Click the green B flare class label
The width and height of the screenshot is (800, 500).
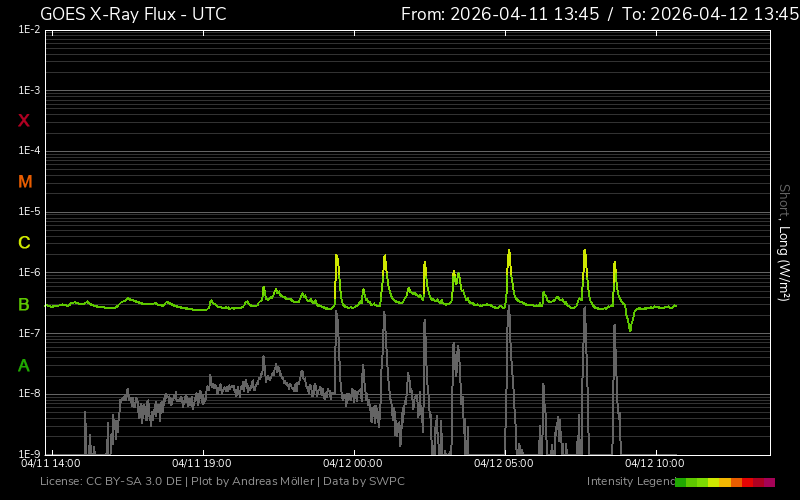(x=24, y=305)
